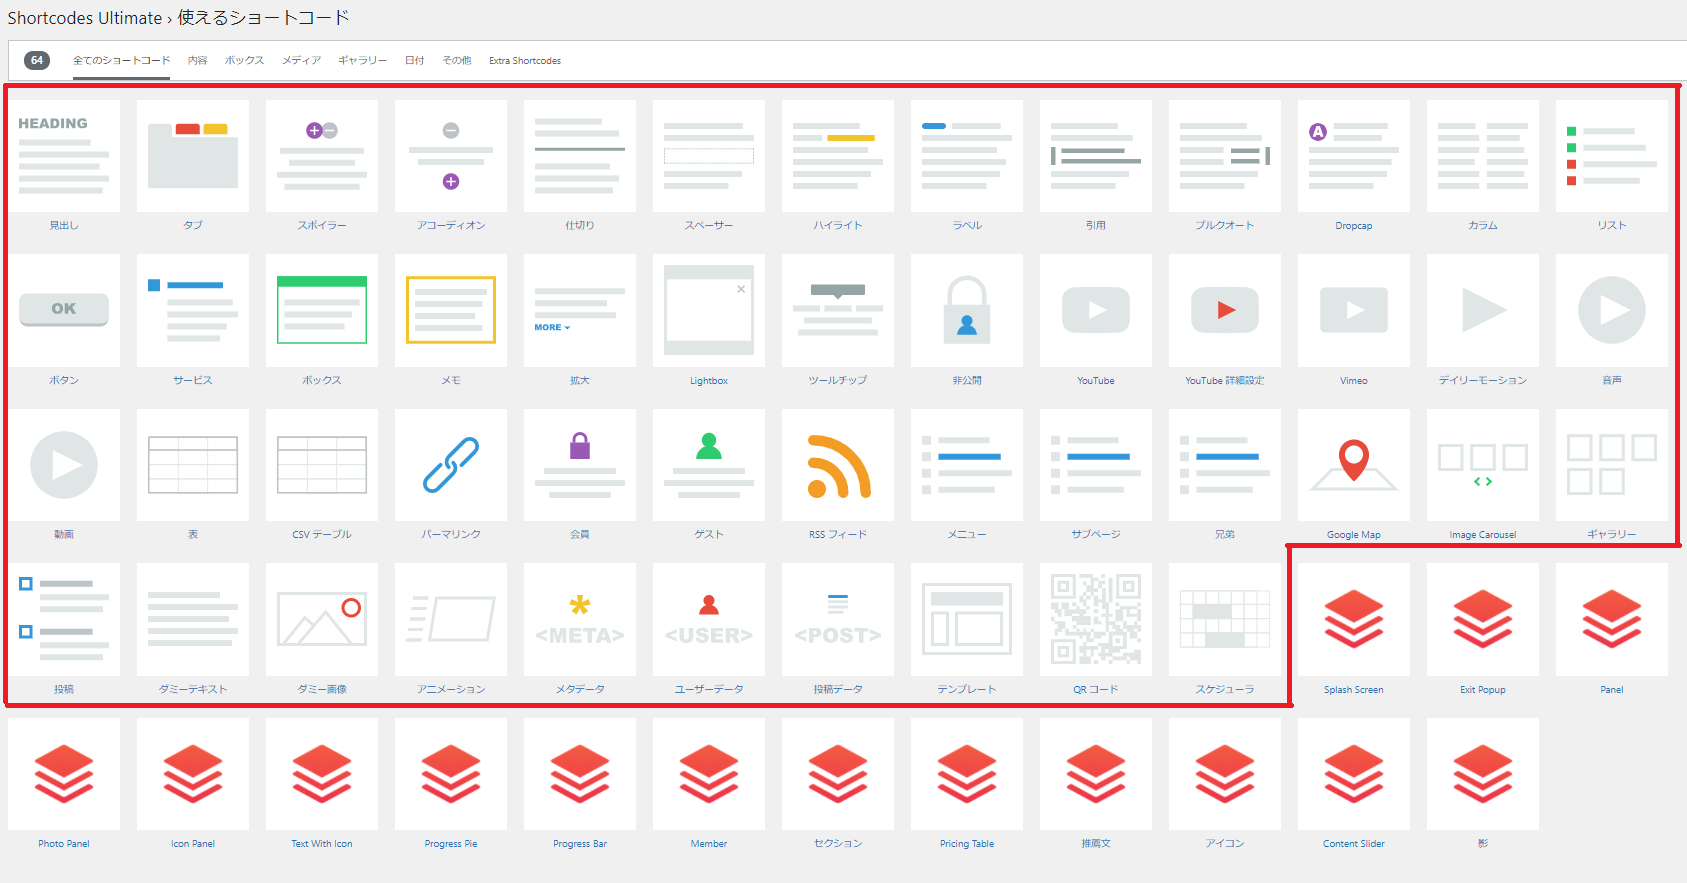Viewport: 1687px width, 883px height.
Task: Select the プルクオート pullquote shortcode
Action: (x=1225, y=156)
